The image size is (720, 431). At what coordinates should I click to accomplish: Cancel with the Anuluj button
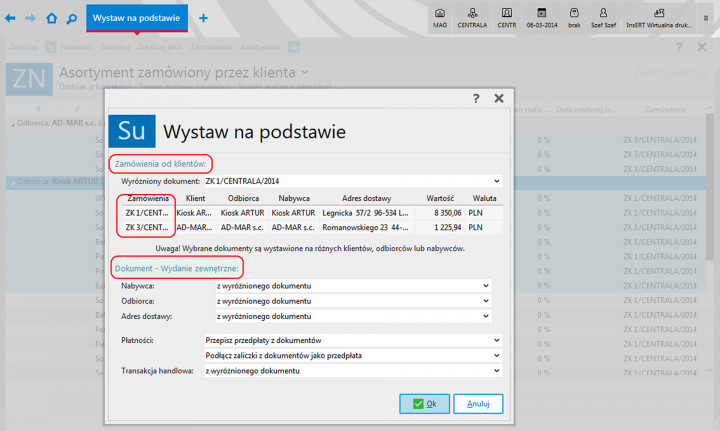click(x=478, y=404)
